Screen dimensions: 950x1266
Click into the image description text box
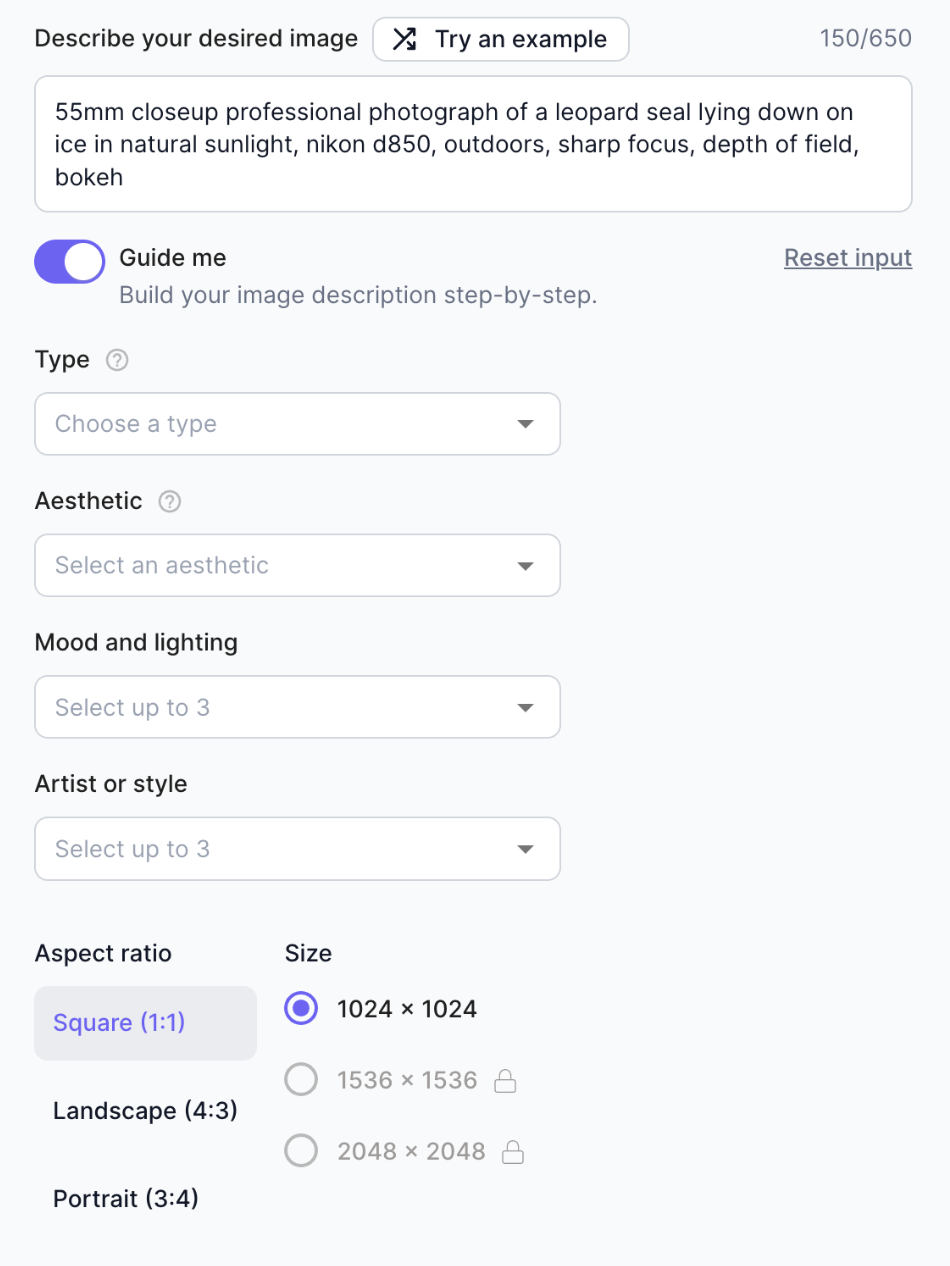point(473,144)
